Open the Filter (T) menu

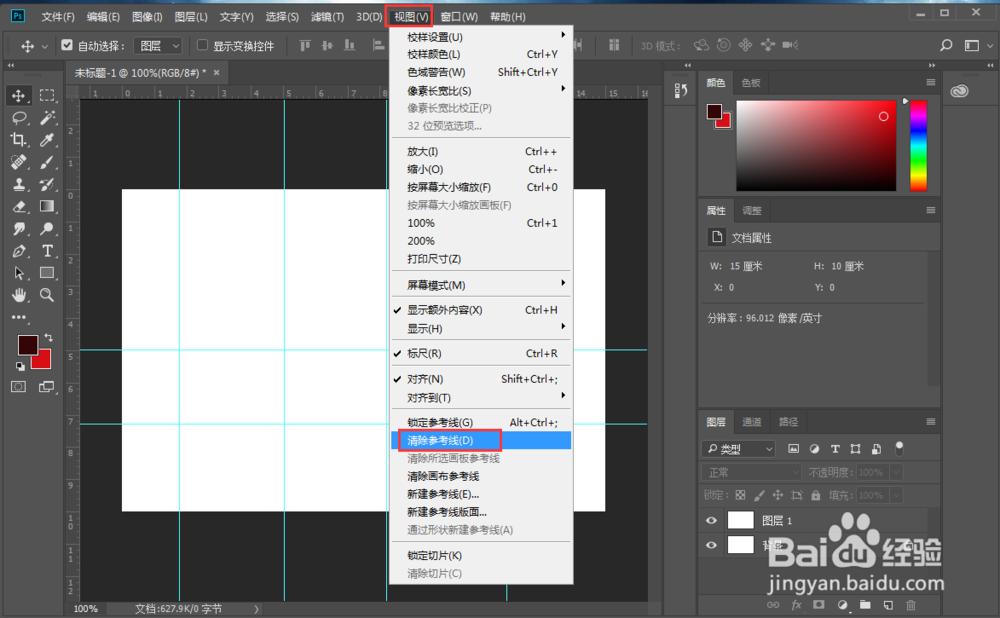coord(327,17)
